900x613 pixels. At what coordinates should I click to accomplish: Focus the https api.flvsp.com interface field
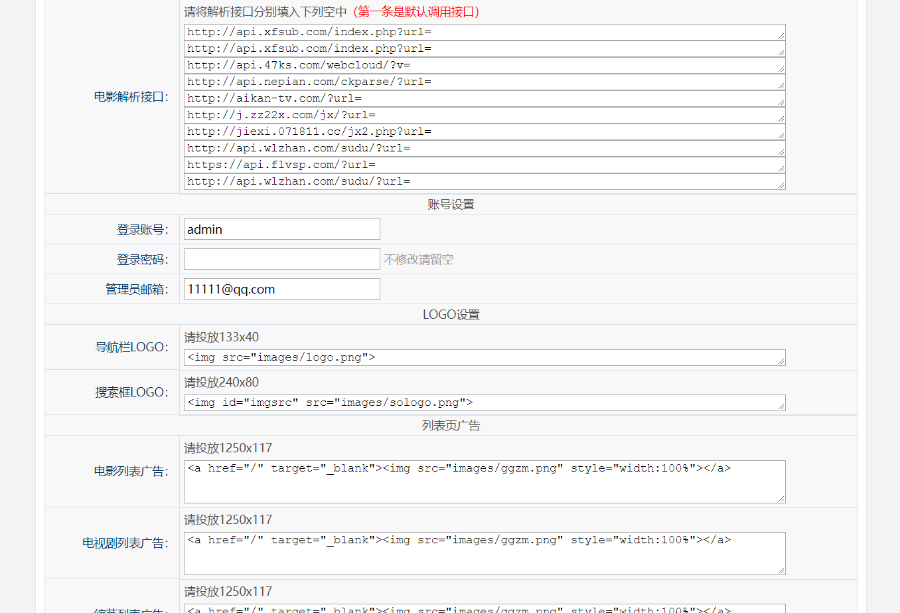(484, 165)
